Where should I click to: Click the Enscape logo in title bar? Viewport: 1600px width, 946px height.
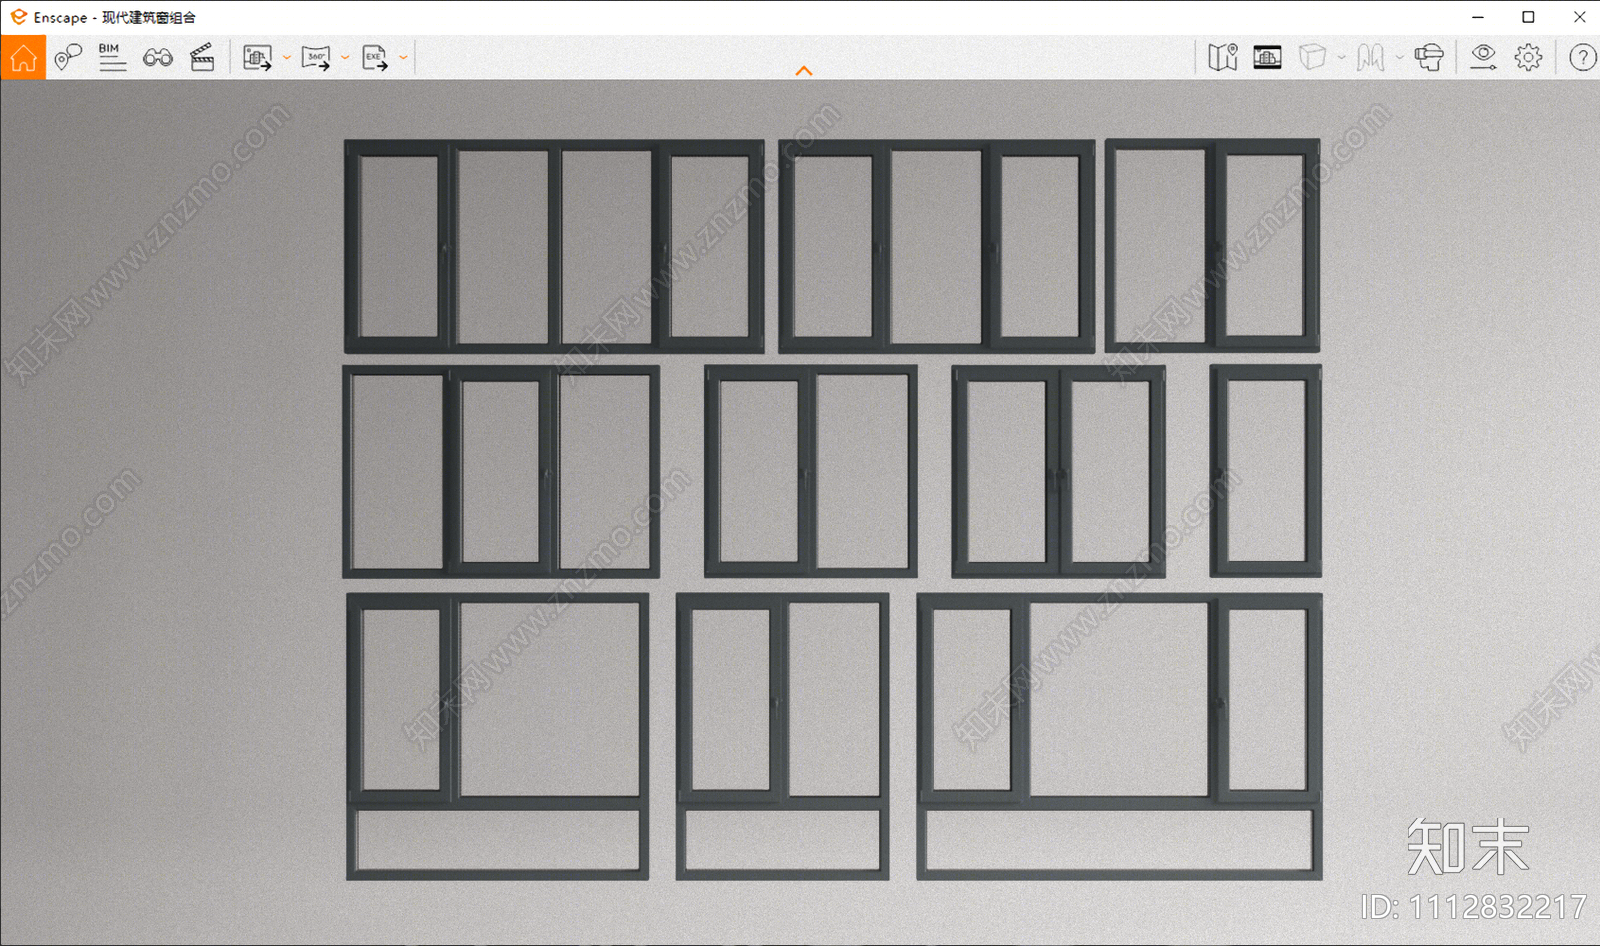pyautogui.click(x=18, y=17)
